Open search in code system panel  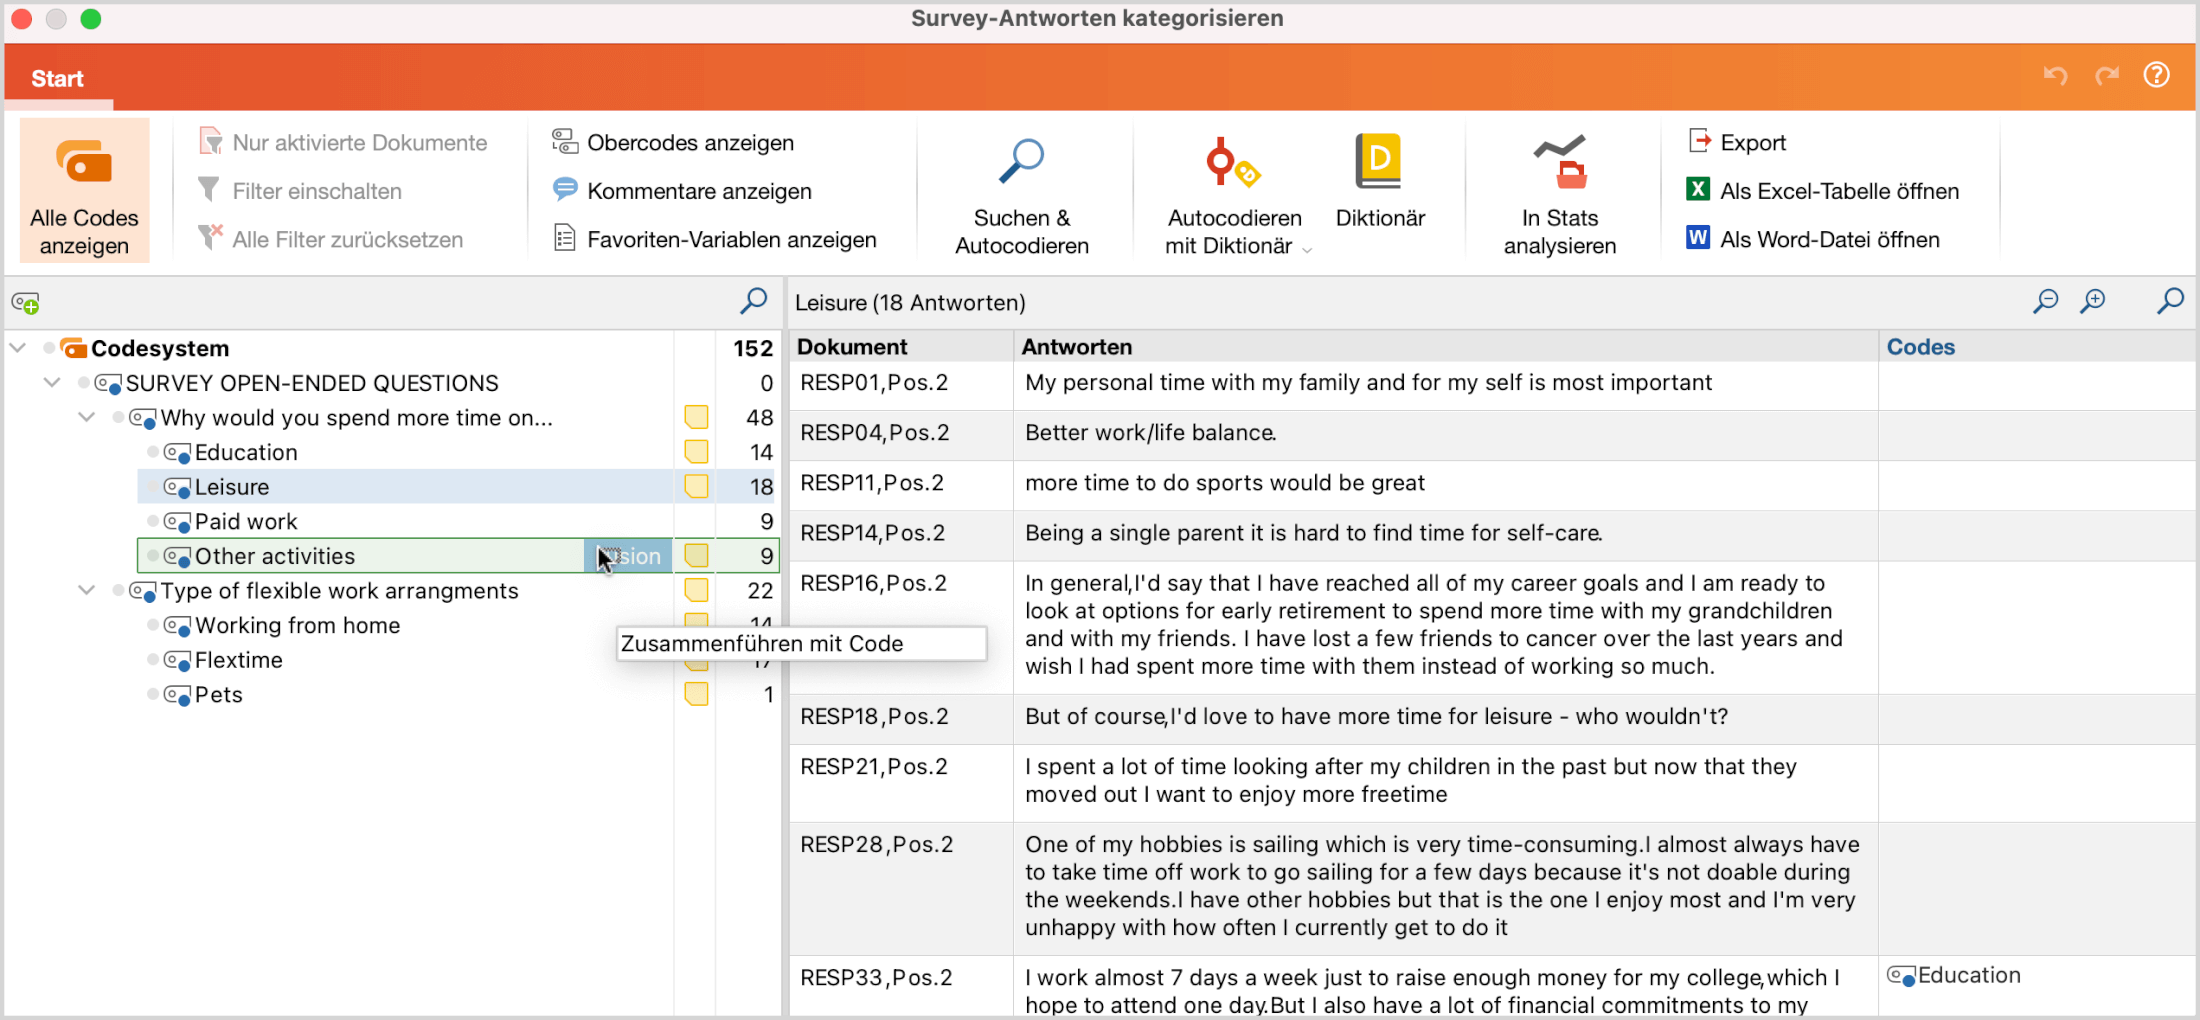754,300
